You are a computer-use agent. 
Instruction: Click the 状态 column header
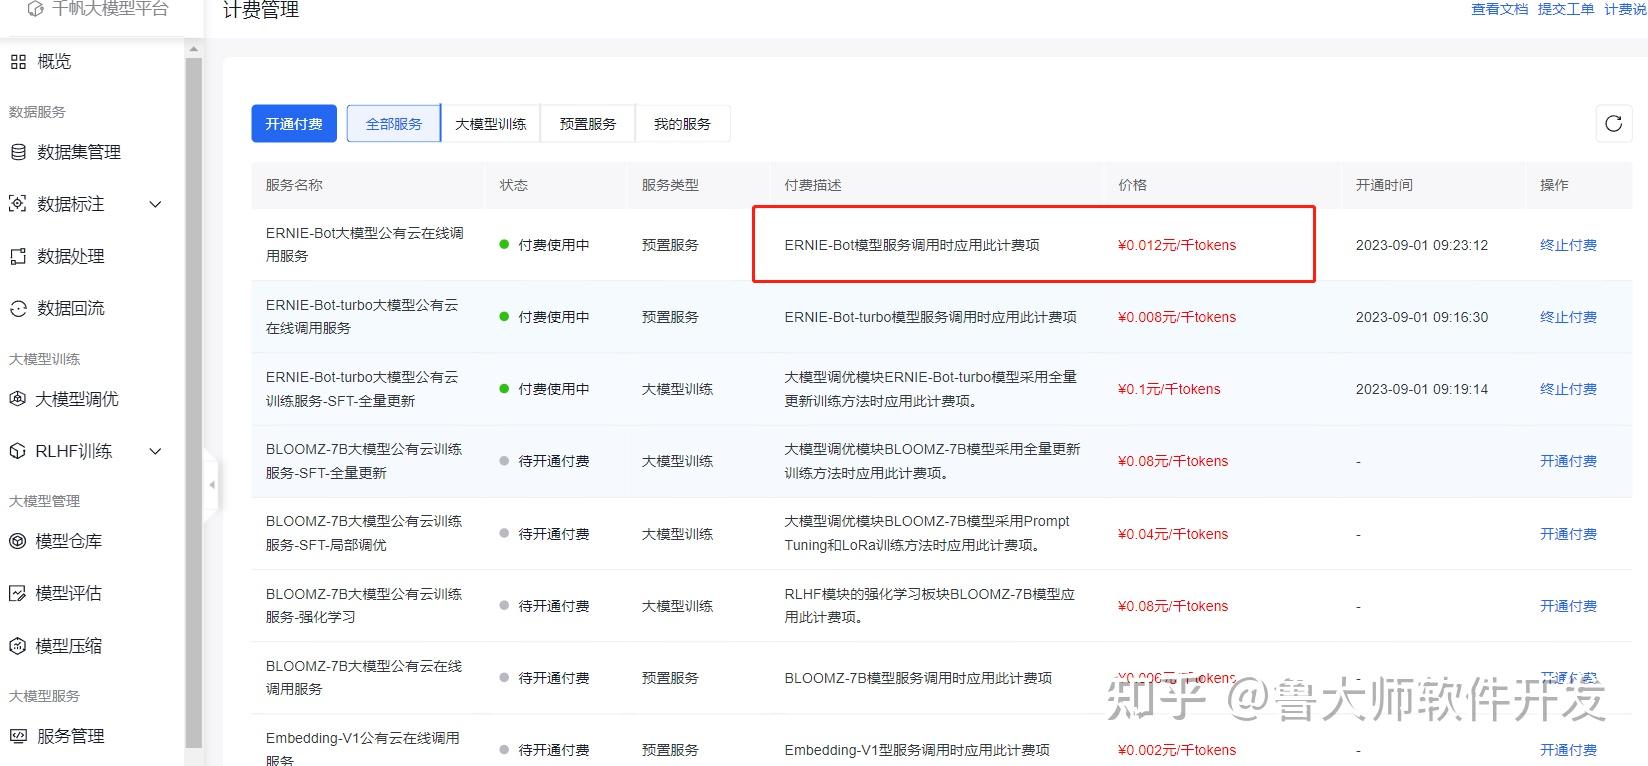(514, 185)
